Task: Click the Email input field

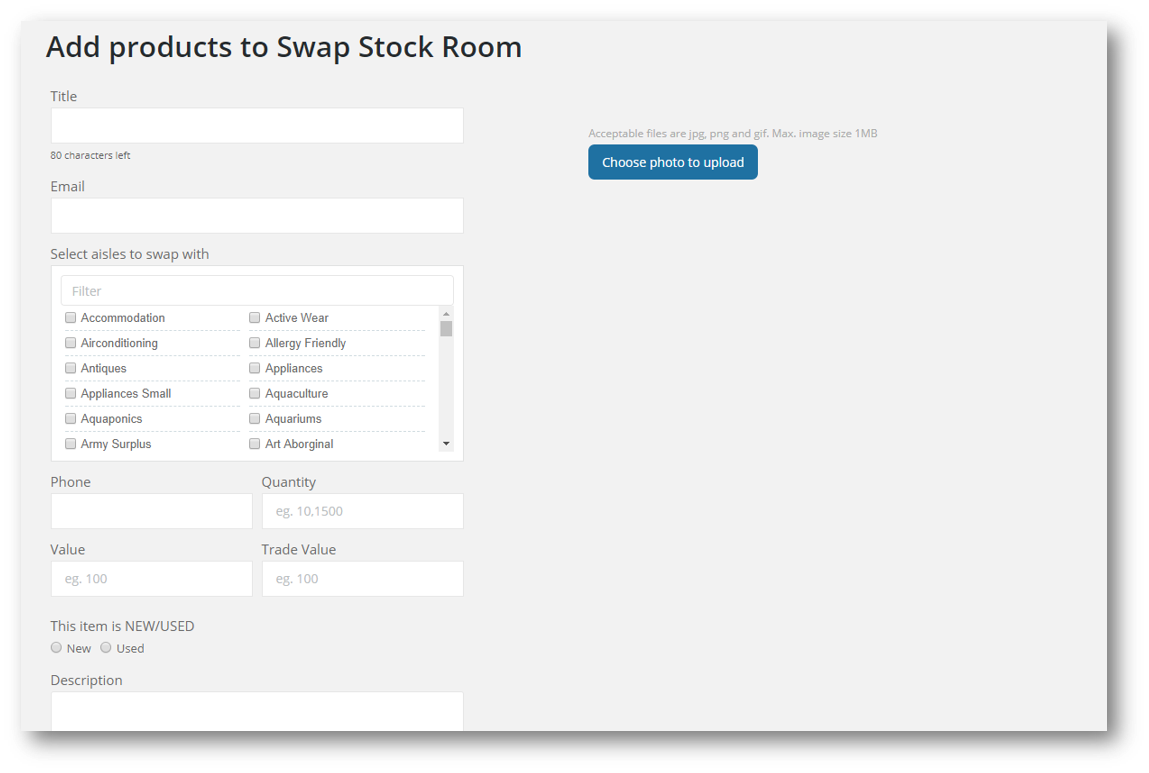Action: [x=256, y=215]
